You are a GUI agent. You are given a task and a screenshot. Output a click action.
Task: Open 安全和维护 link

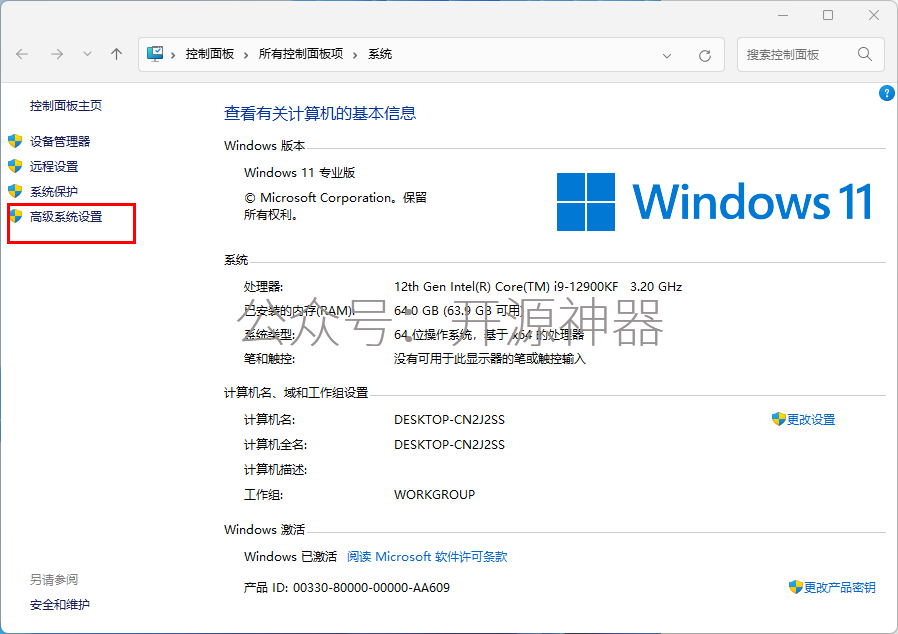[x=60, y=605]
